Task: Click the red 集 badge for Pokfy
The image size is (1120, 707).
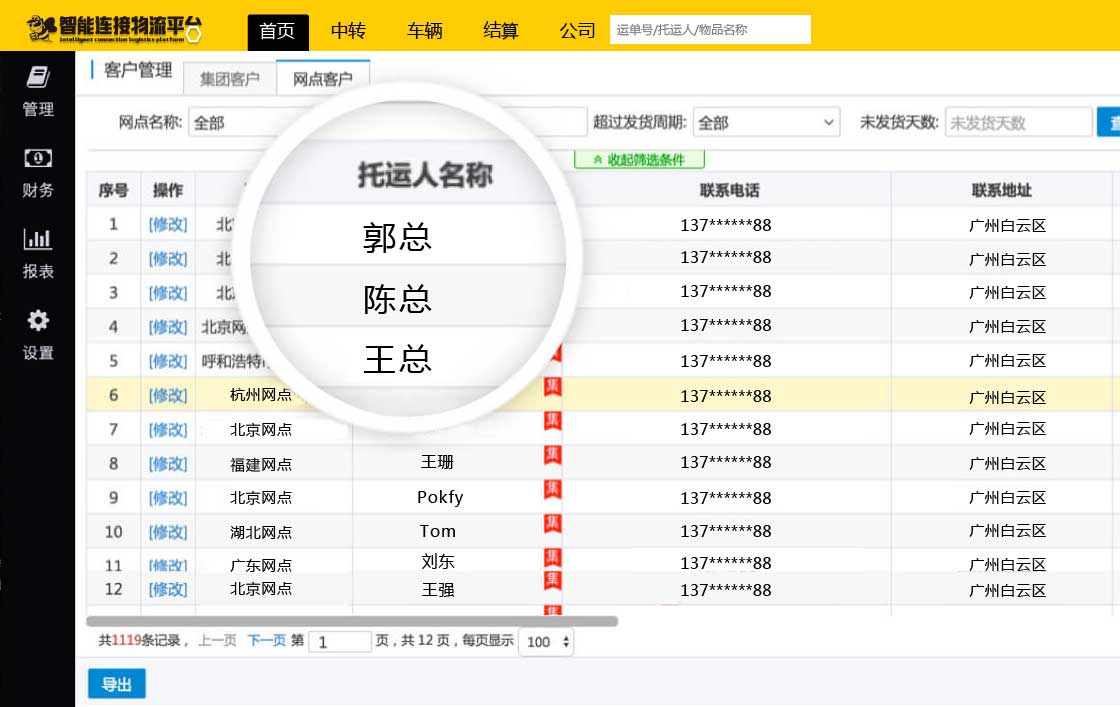Action: click(x=552, y=490)
